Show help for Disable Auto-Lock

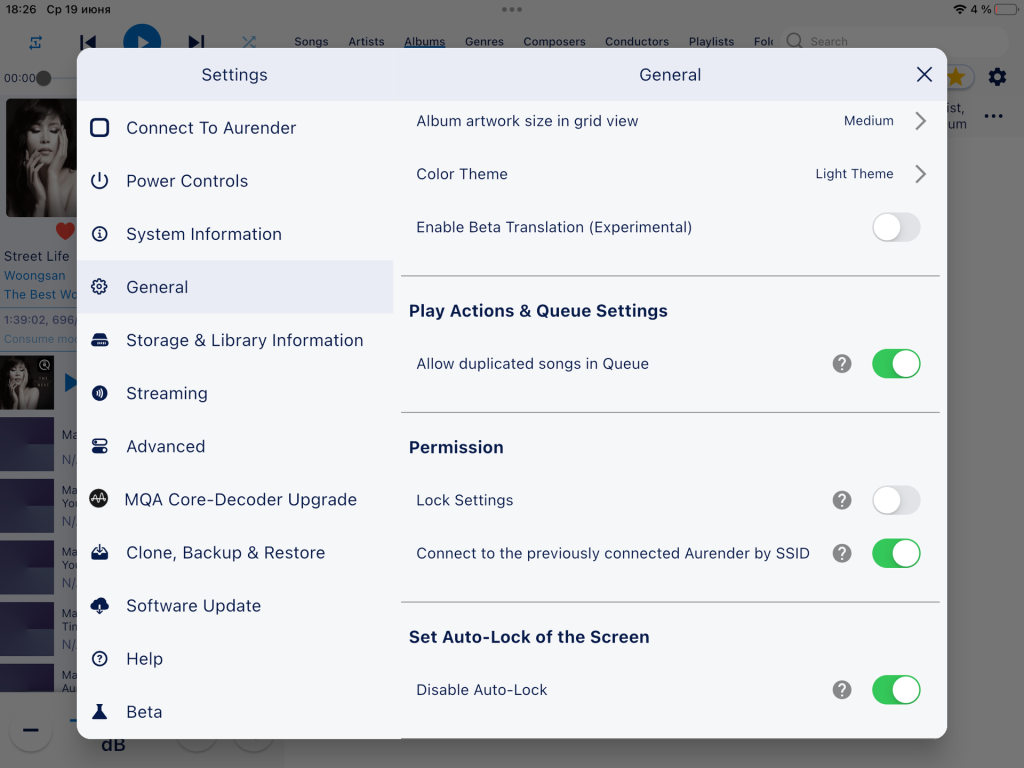tap(842, 690)
